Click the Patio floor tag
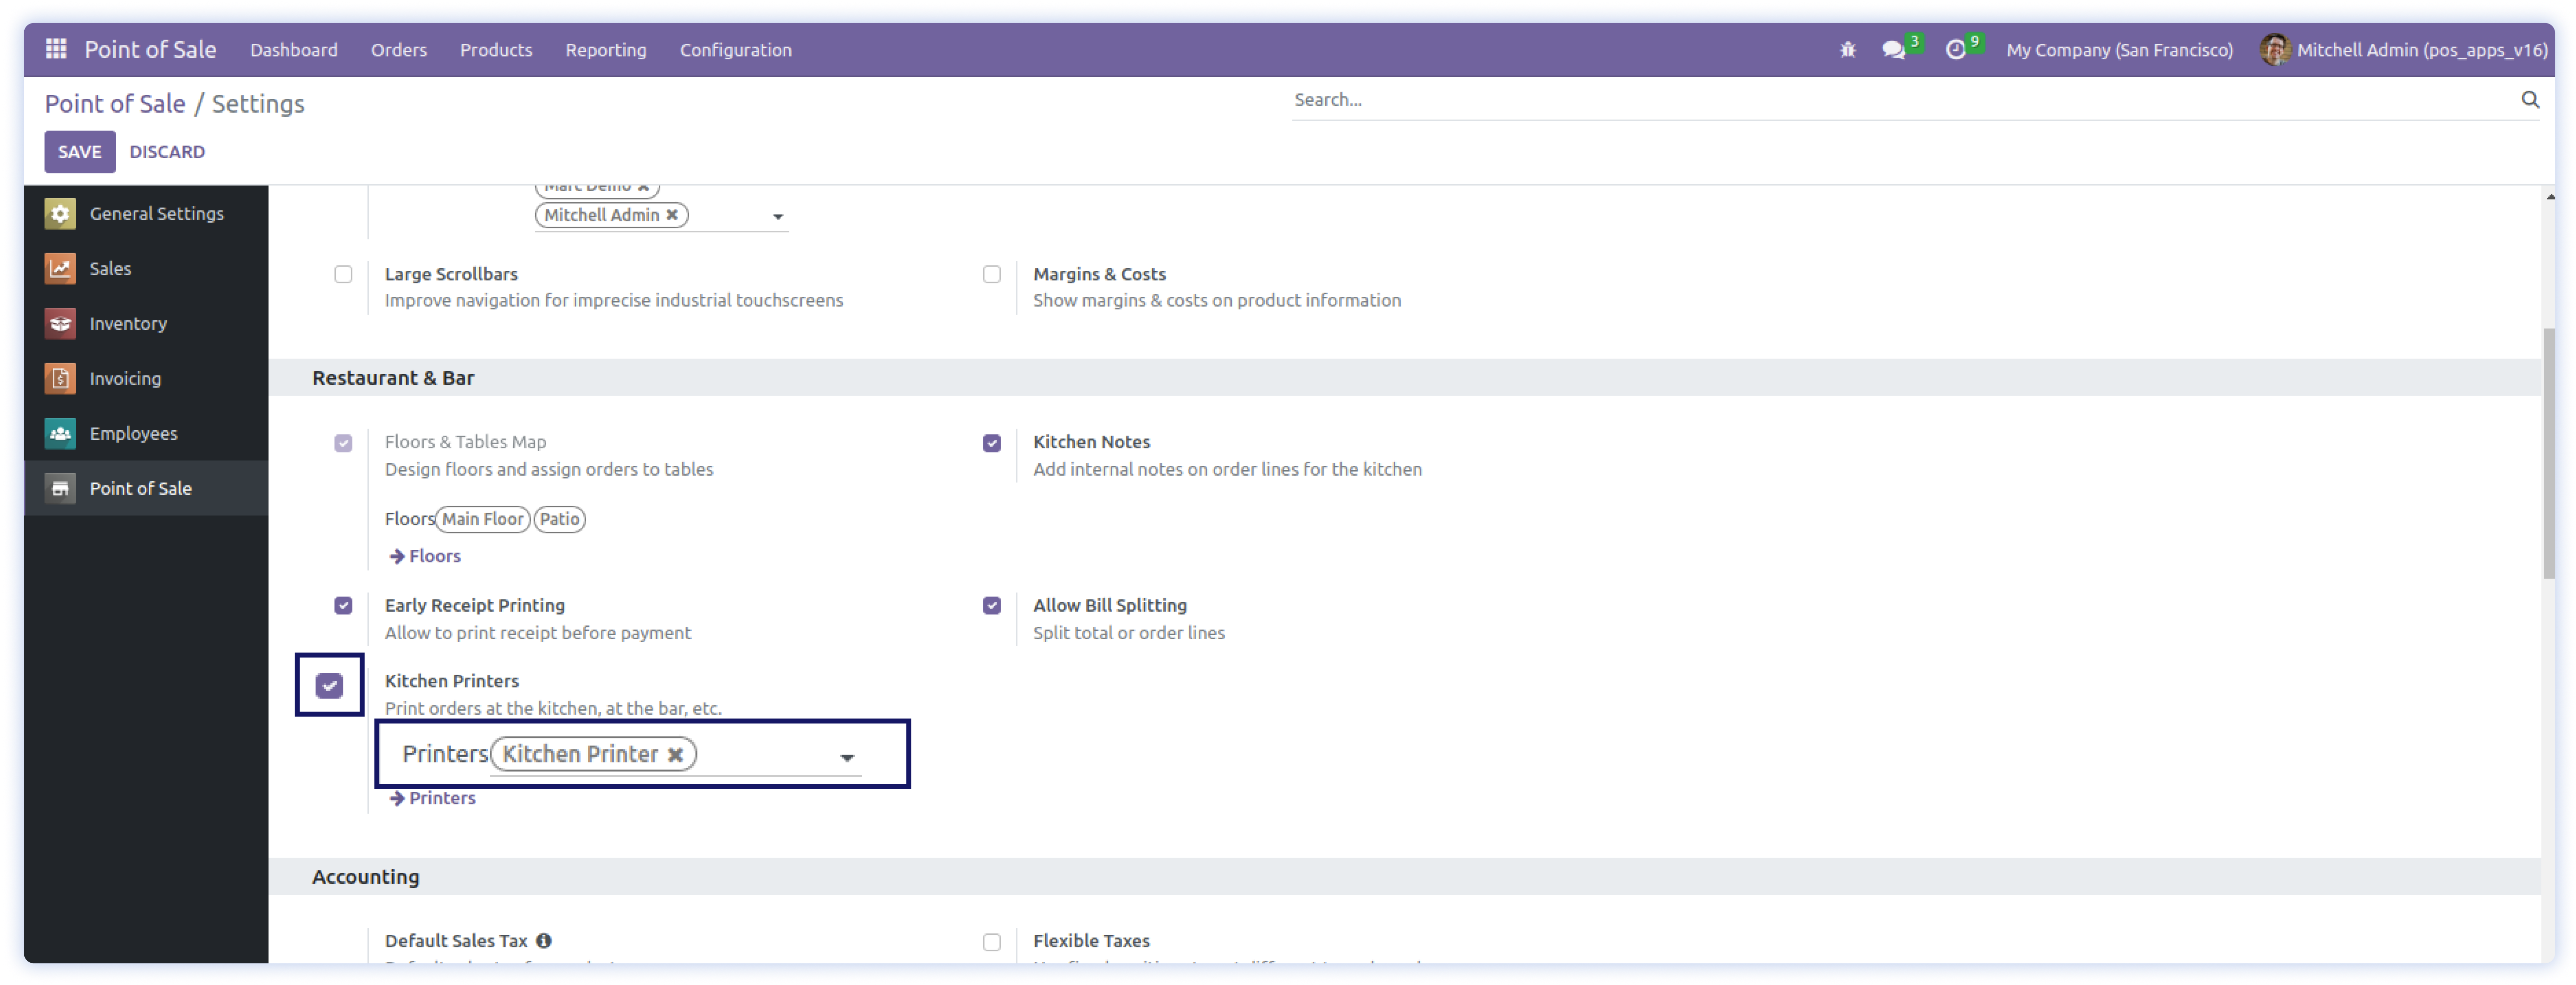Viewport: 2576px width, 985px height. click(560, 519)
